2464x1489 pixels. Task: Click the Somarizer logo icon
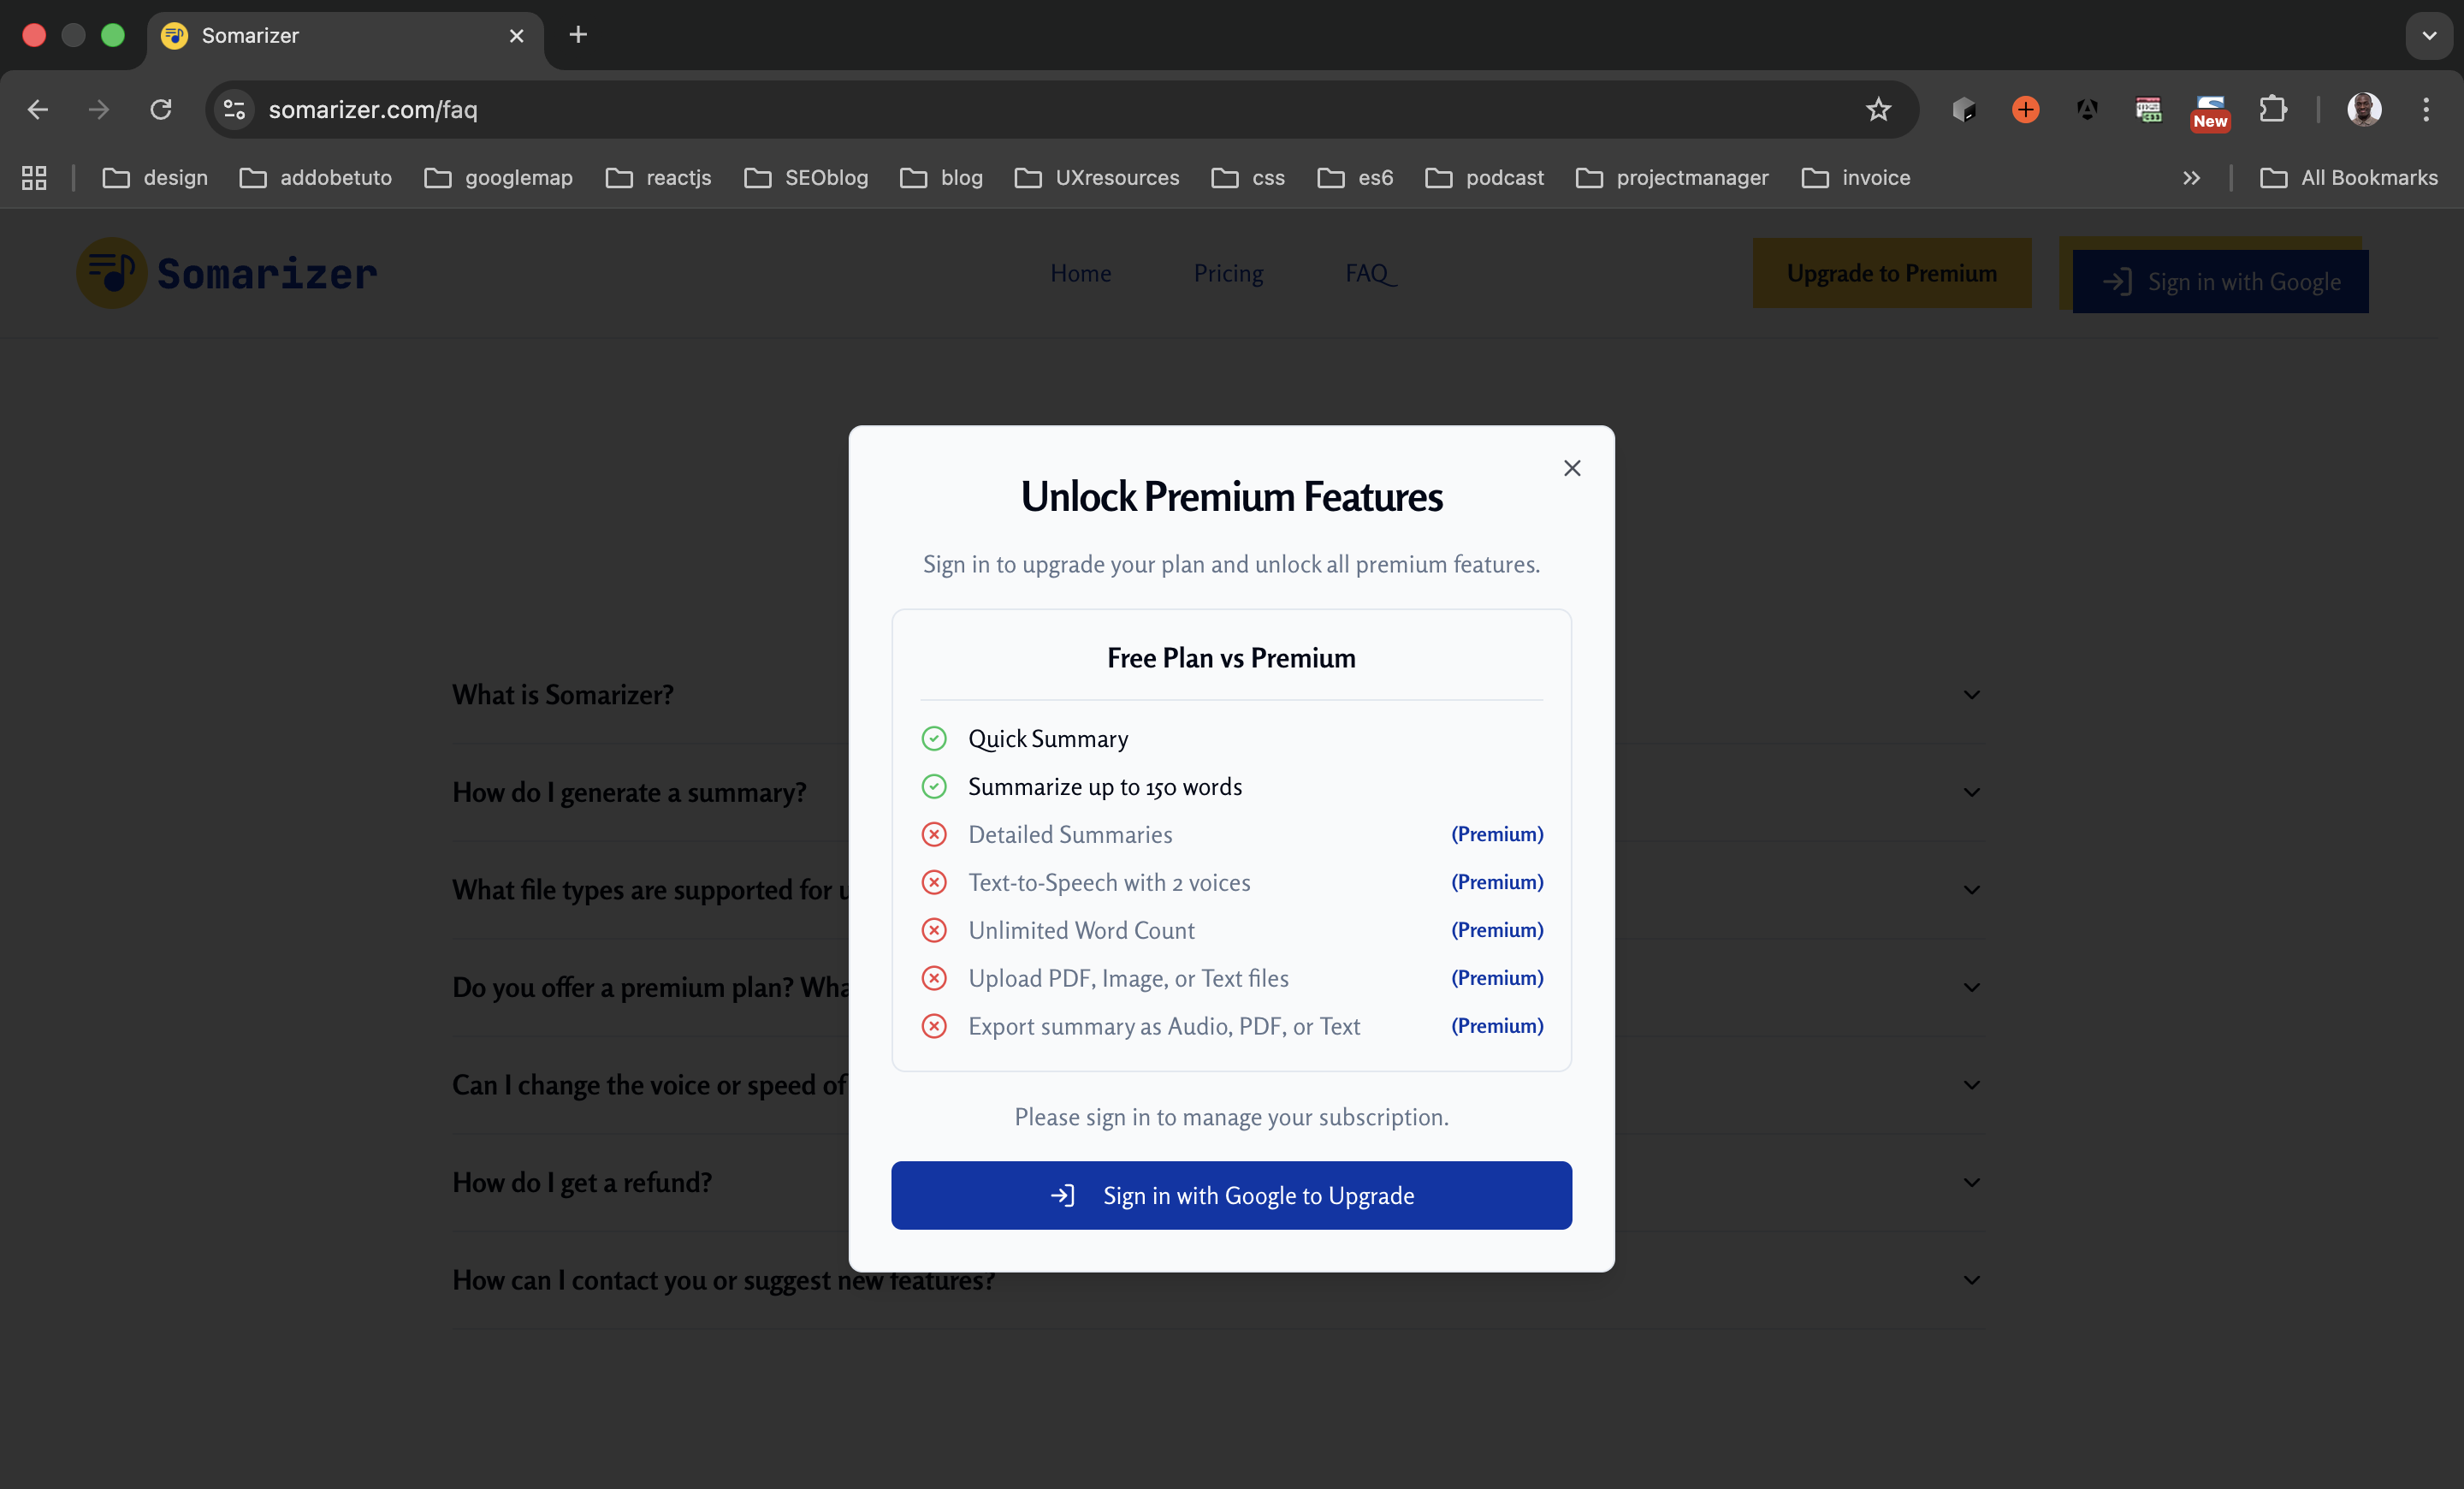112,273
